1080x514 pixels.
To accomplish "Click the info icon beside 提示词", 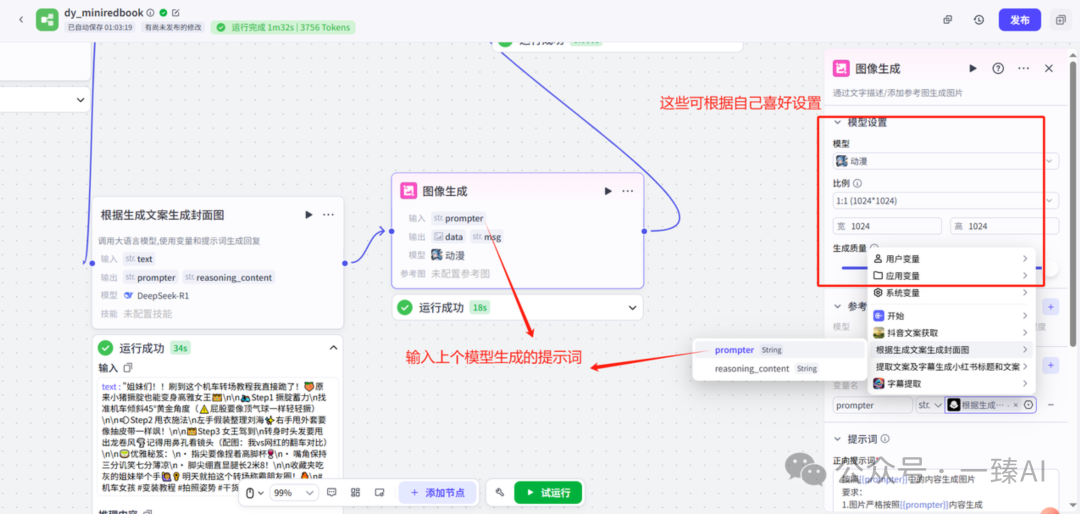I will tap(885, 439).
